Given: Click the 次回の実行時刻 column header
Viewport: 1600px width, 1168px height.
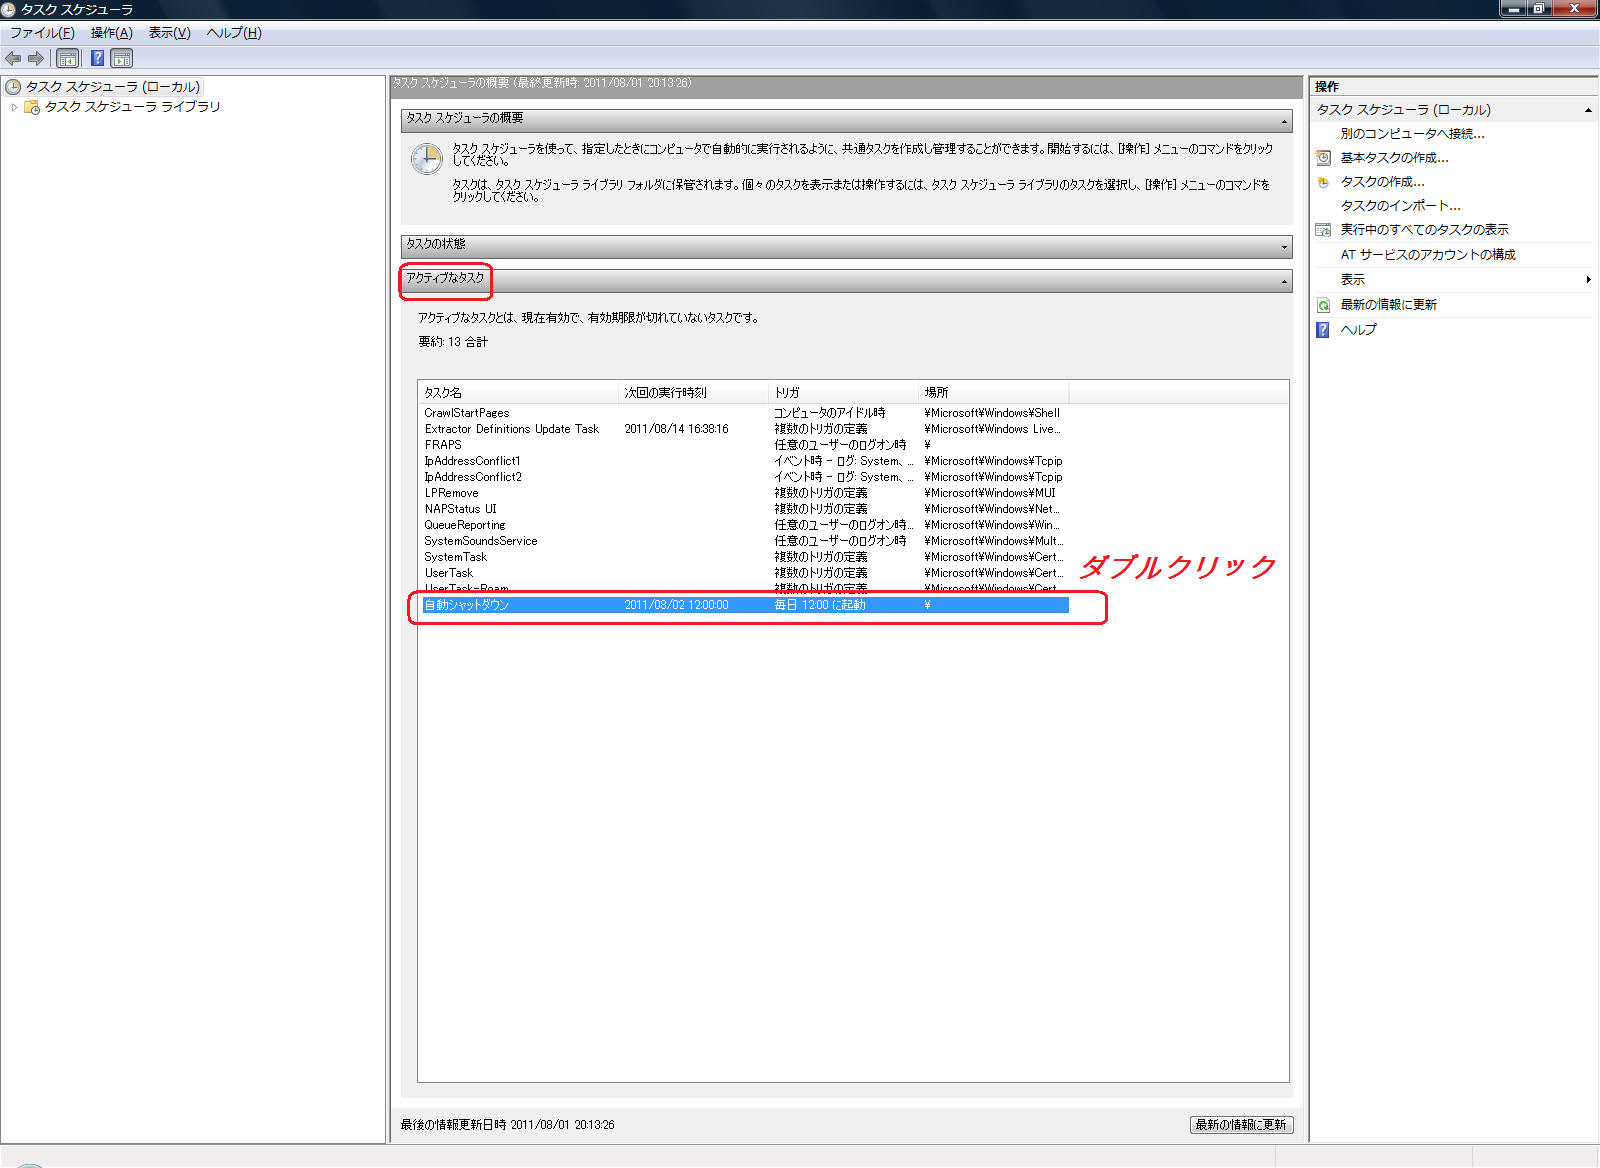Looking at the screenshot, I should 666,393.
